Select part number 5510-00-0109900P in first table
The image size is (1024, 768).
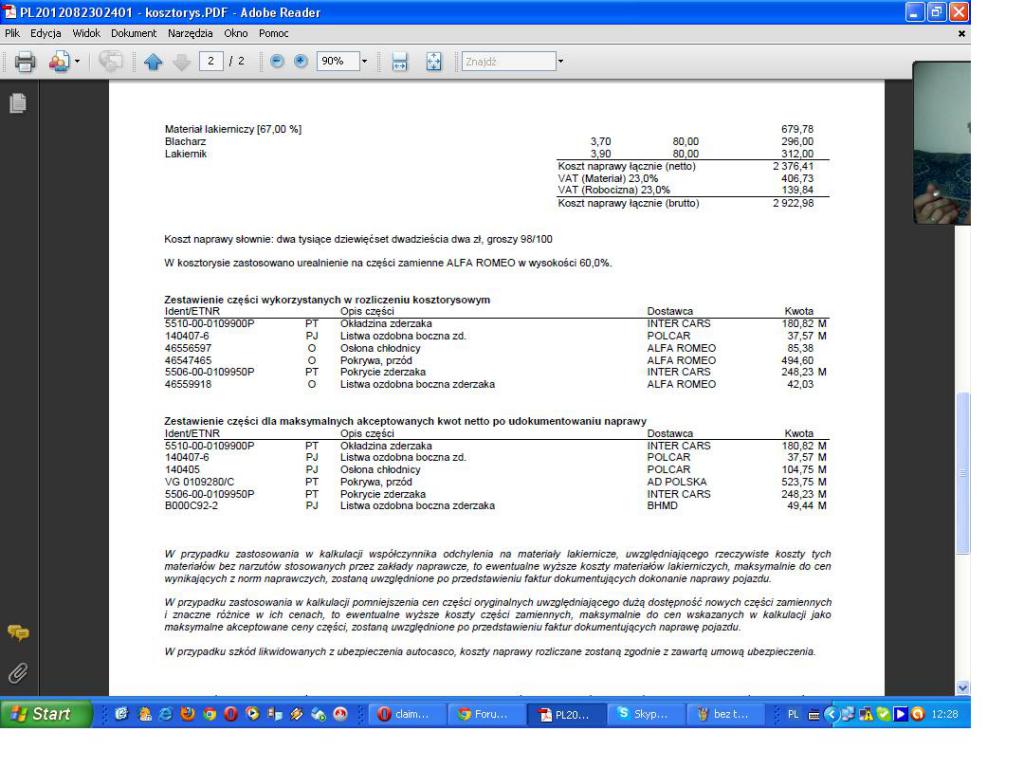(x=210, y=324)
